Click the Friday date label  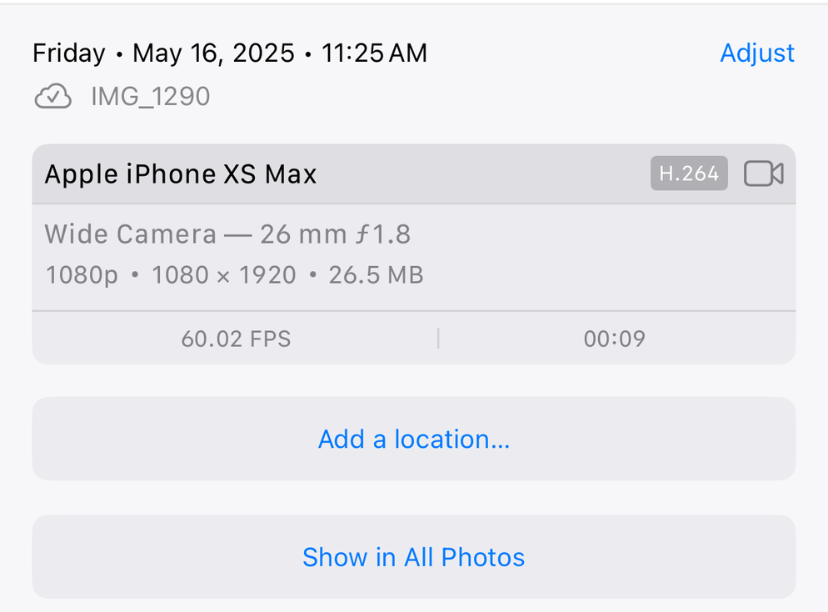click(x=68, y=53)
